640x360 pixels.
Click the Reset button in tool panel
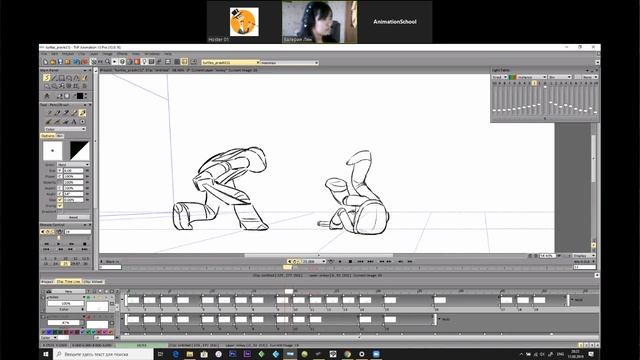(73, 217)
